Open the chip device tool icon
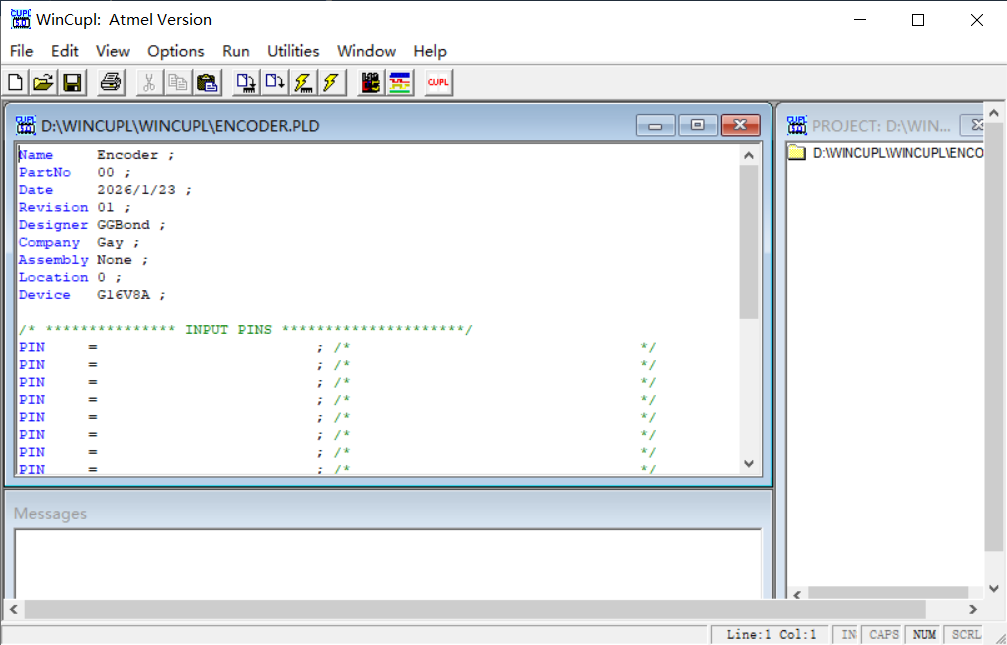The height and width of the screenshot is (645, 1007). (x=371, y=83)
